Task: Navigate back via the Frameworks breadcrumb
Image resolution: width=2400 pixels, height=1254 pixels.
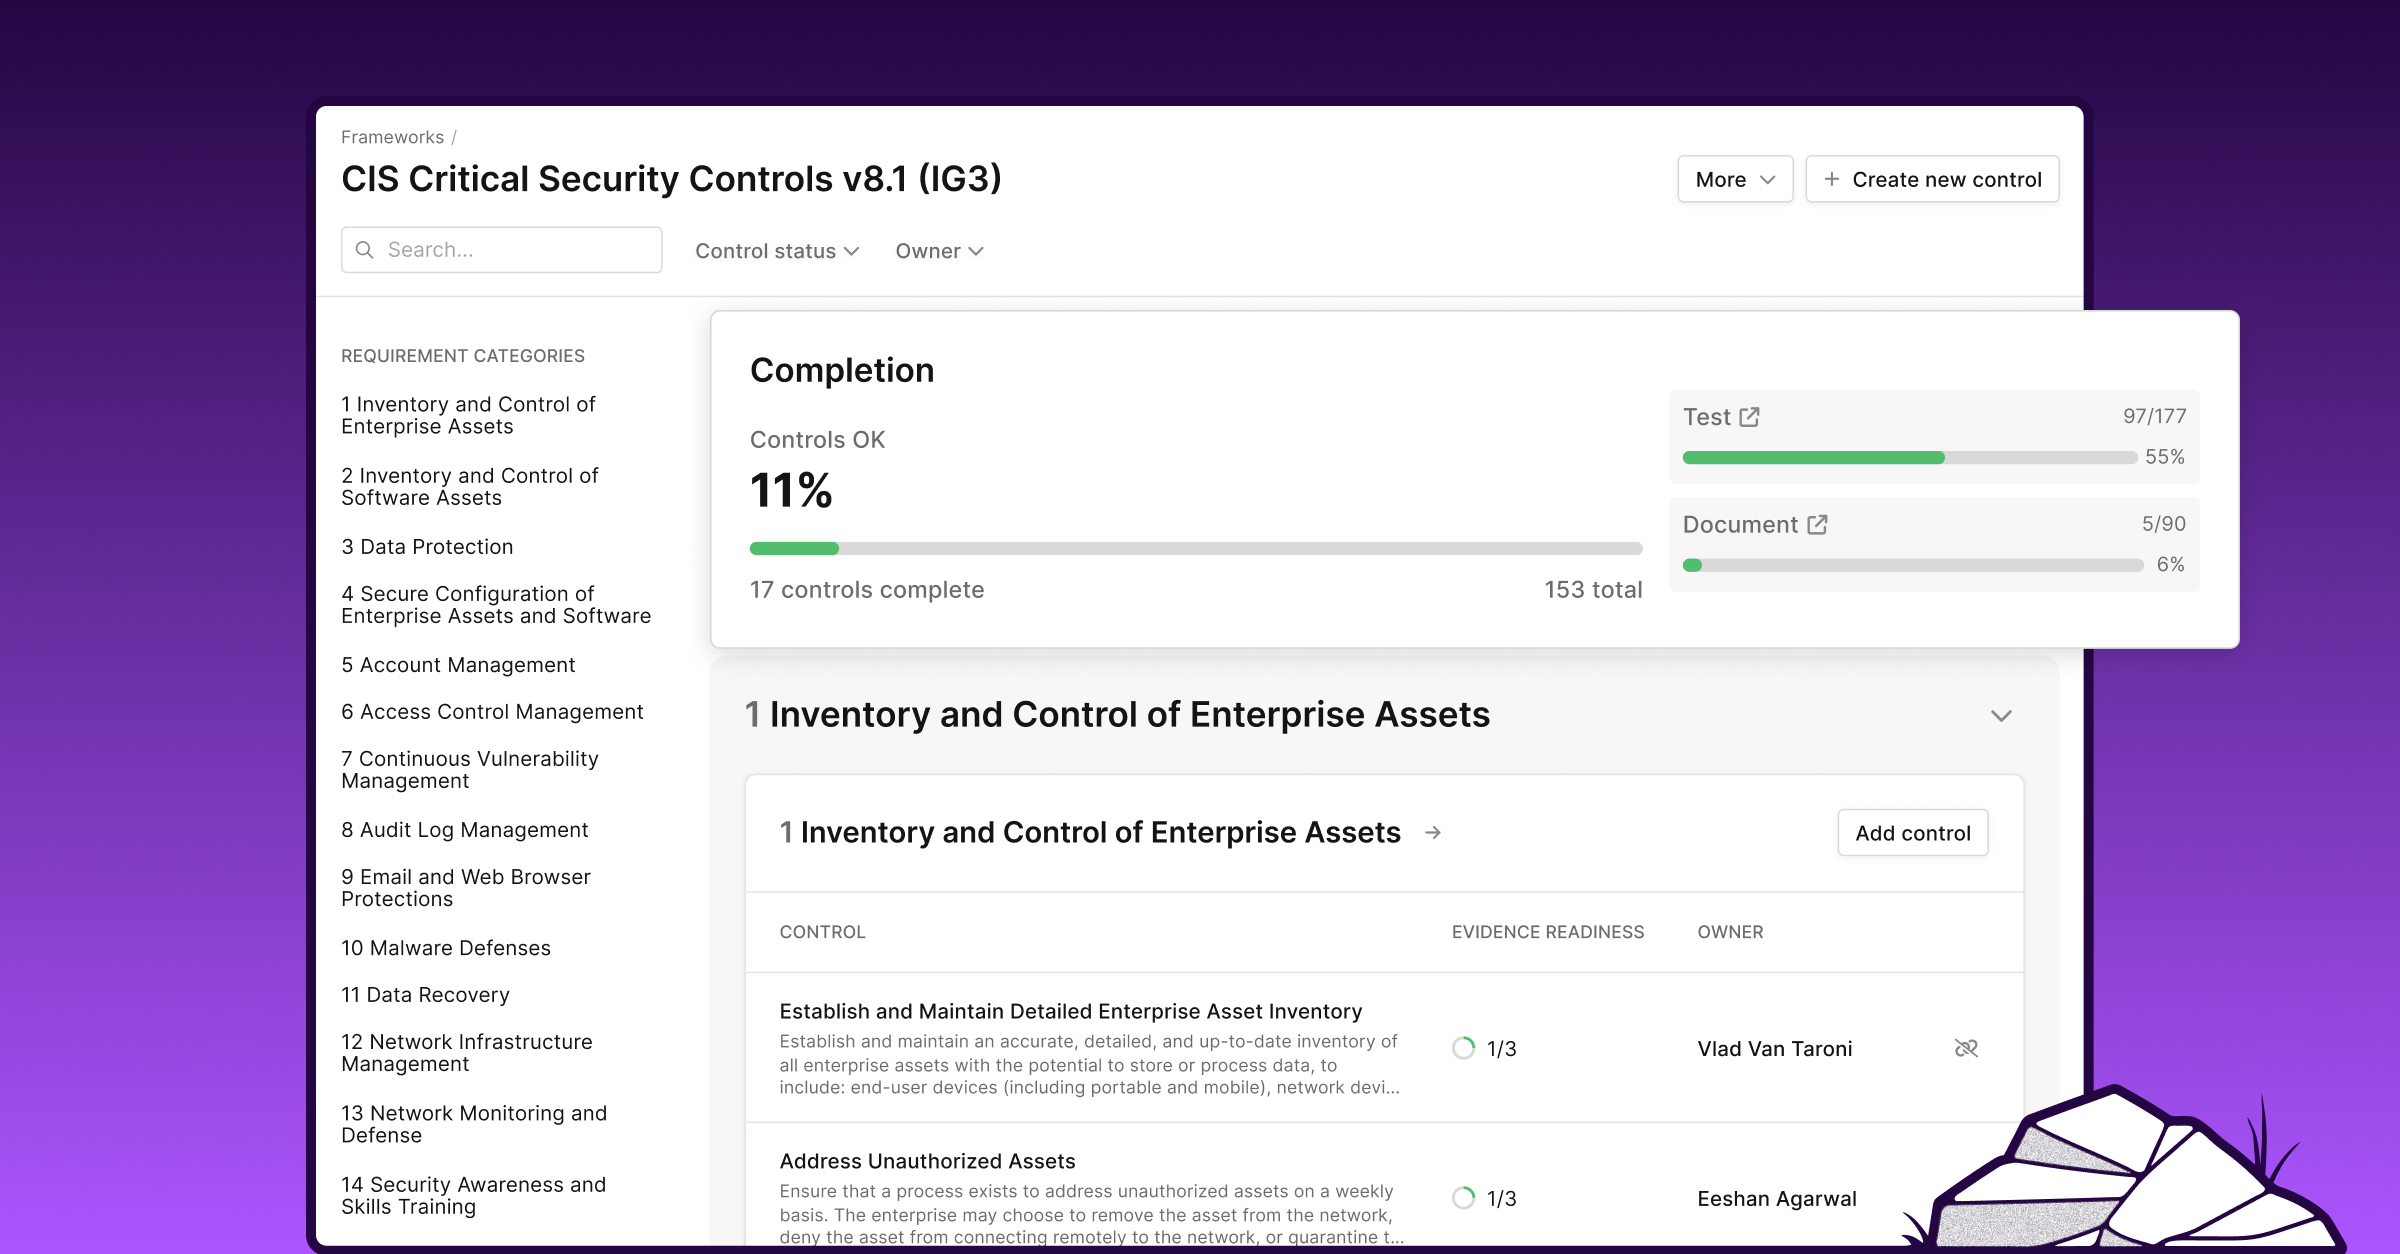Action: [392, 137]
